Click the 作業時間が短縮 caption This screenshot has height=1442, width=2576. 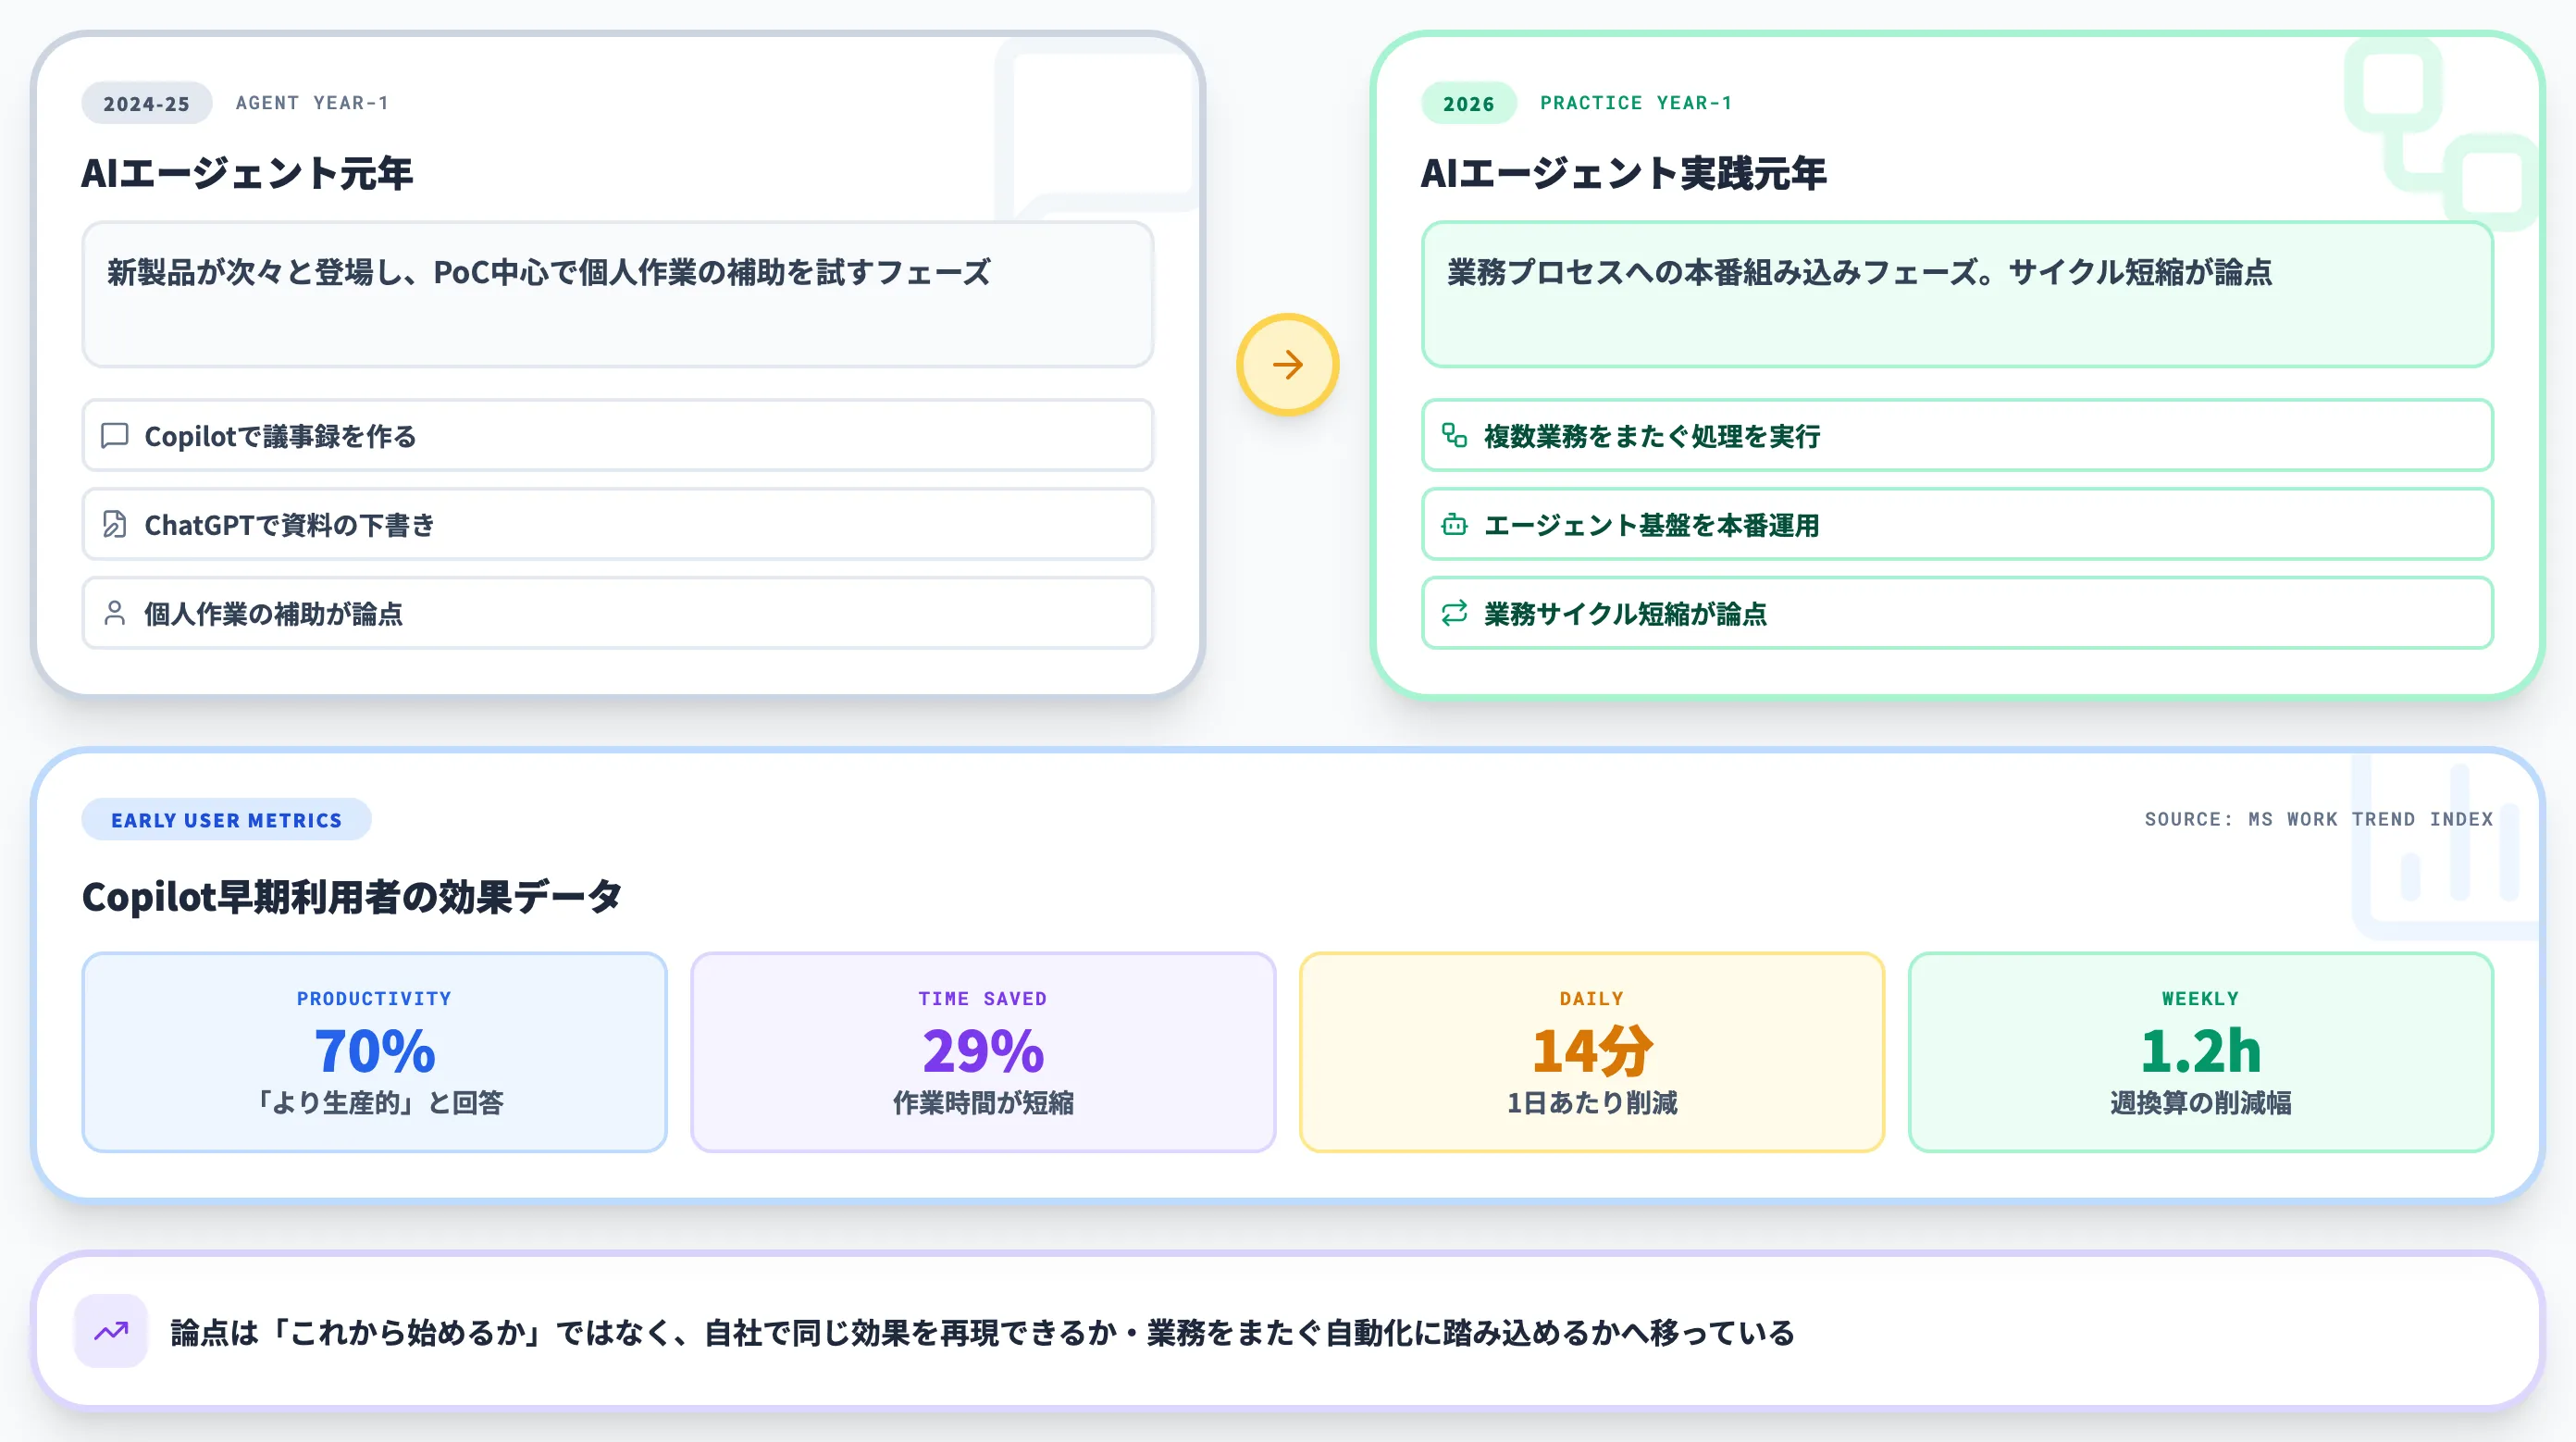click(983, 1102)
